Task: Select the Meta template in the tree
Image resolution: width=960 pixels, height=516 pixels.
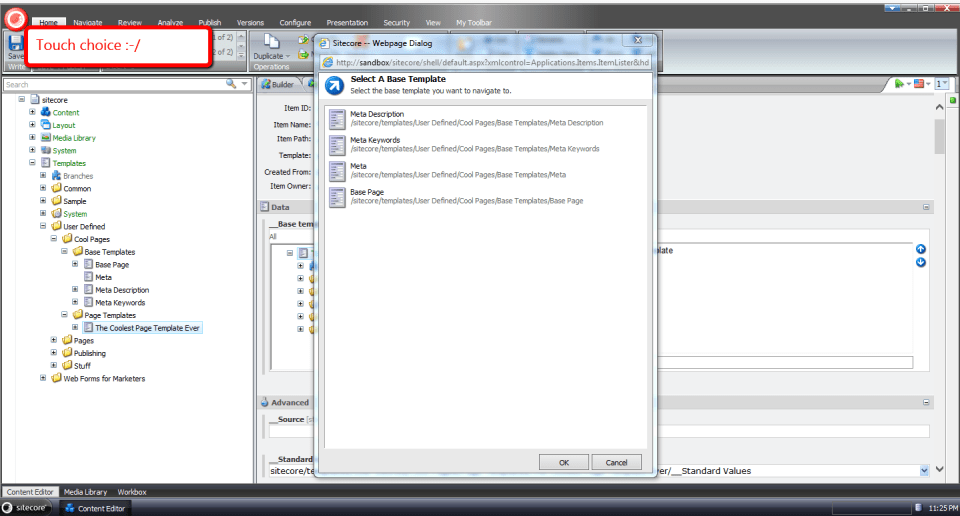Action: [103, 277]
